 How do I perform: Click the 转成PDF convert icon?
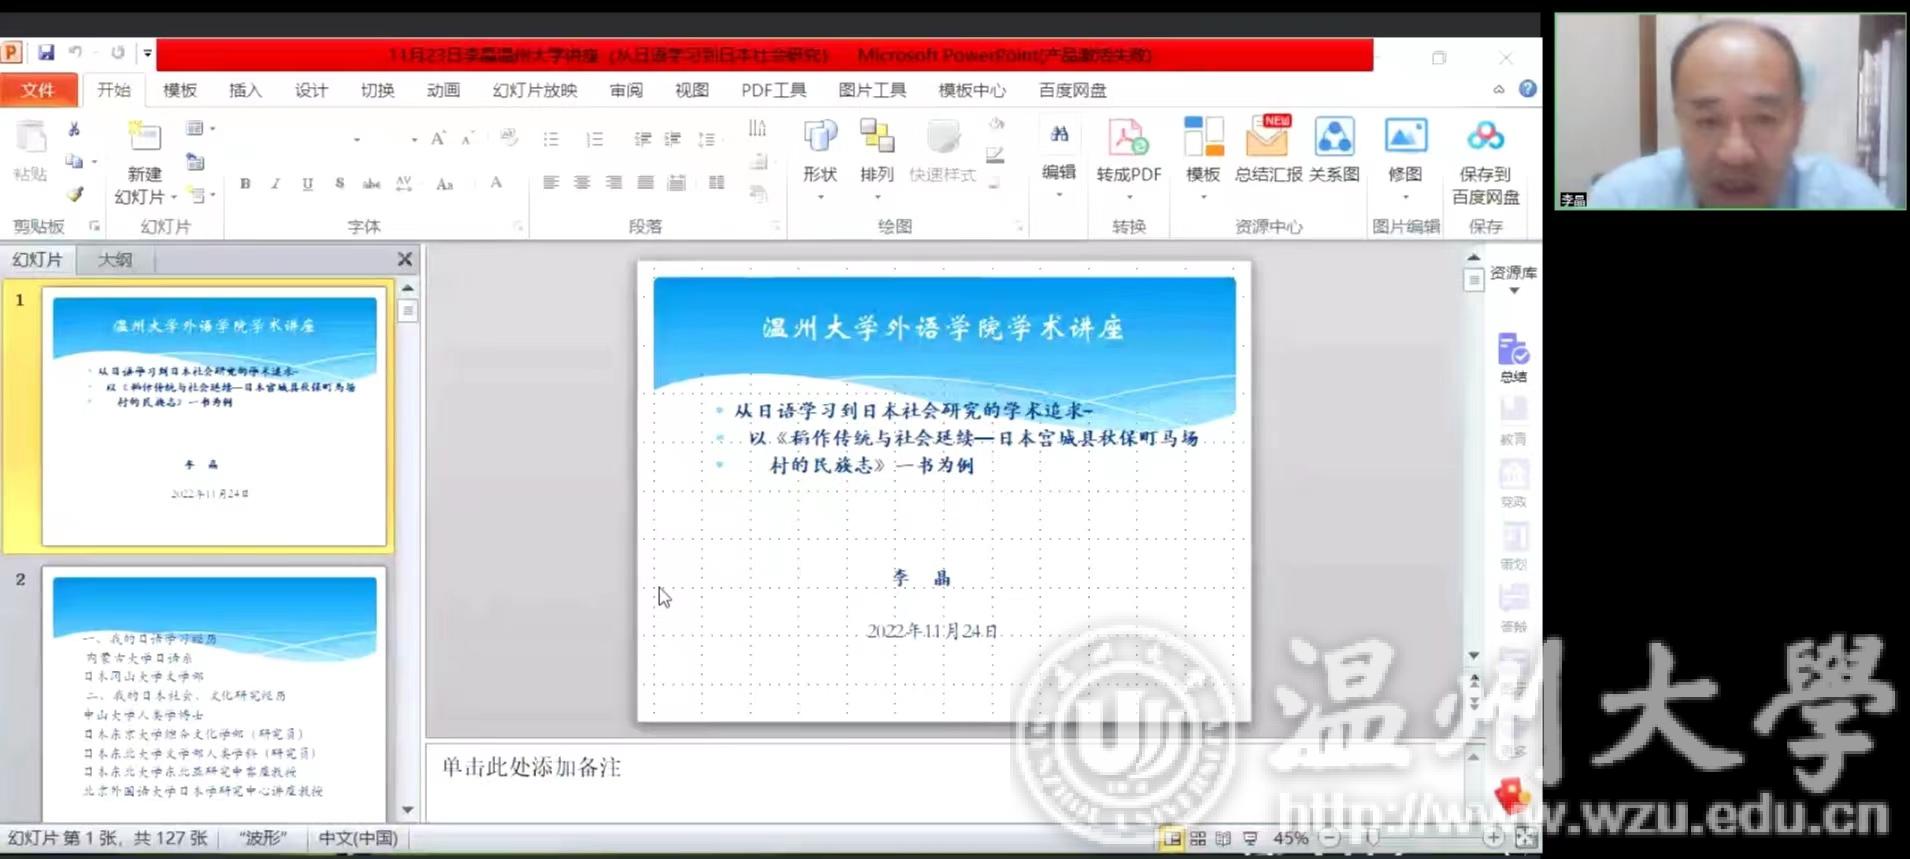tap(1128, 138)
